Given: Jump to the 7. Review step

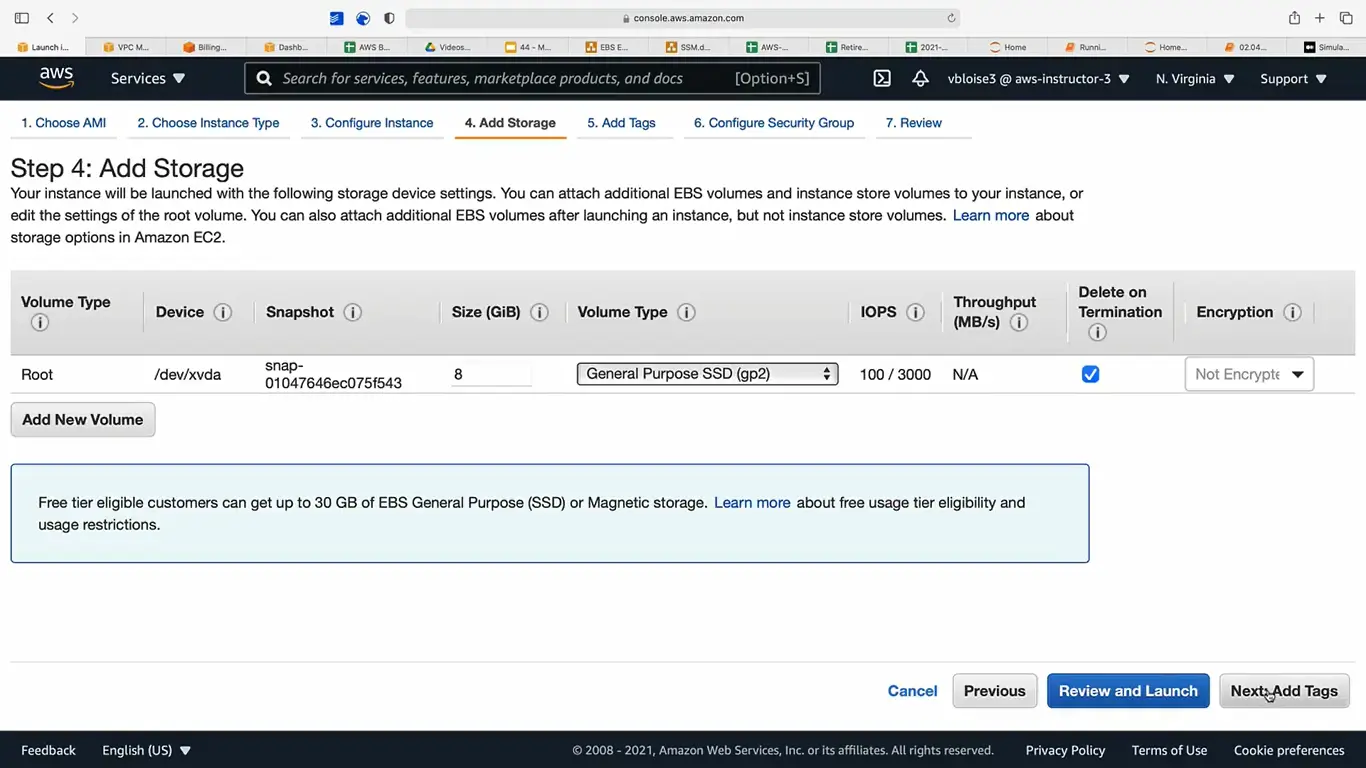Looking at the screenshot, I should click(914, 123).
